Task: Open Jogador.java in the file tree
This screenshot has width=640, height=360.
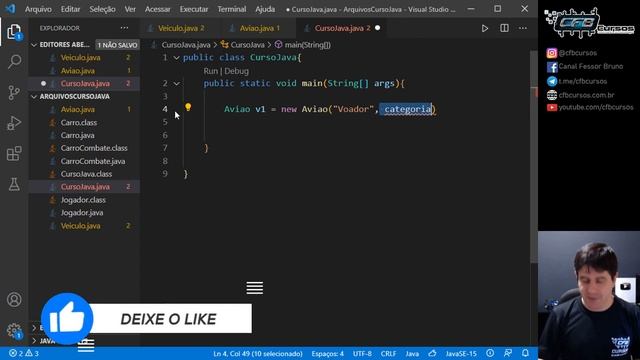Action: [82, 213]
